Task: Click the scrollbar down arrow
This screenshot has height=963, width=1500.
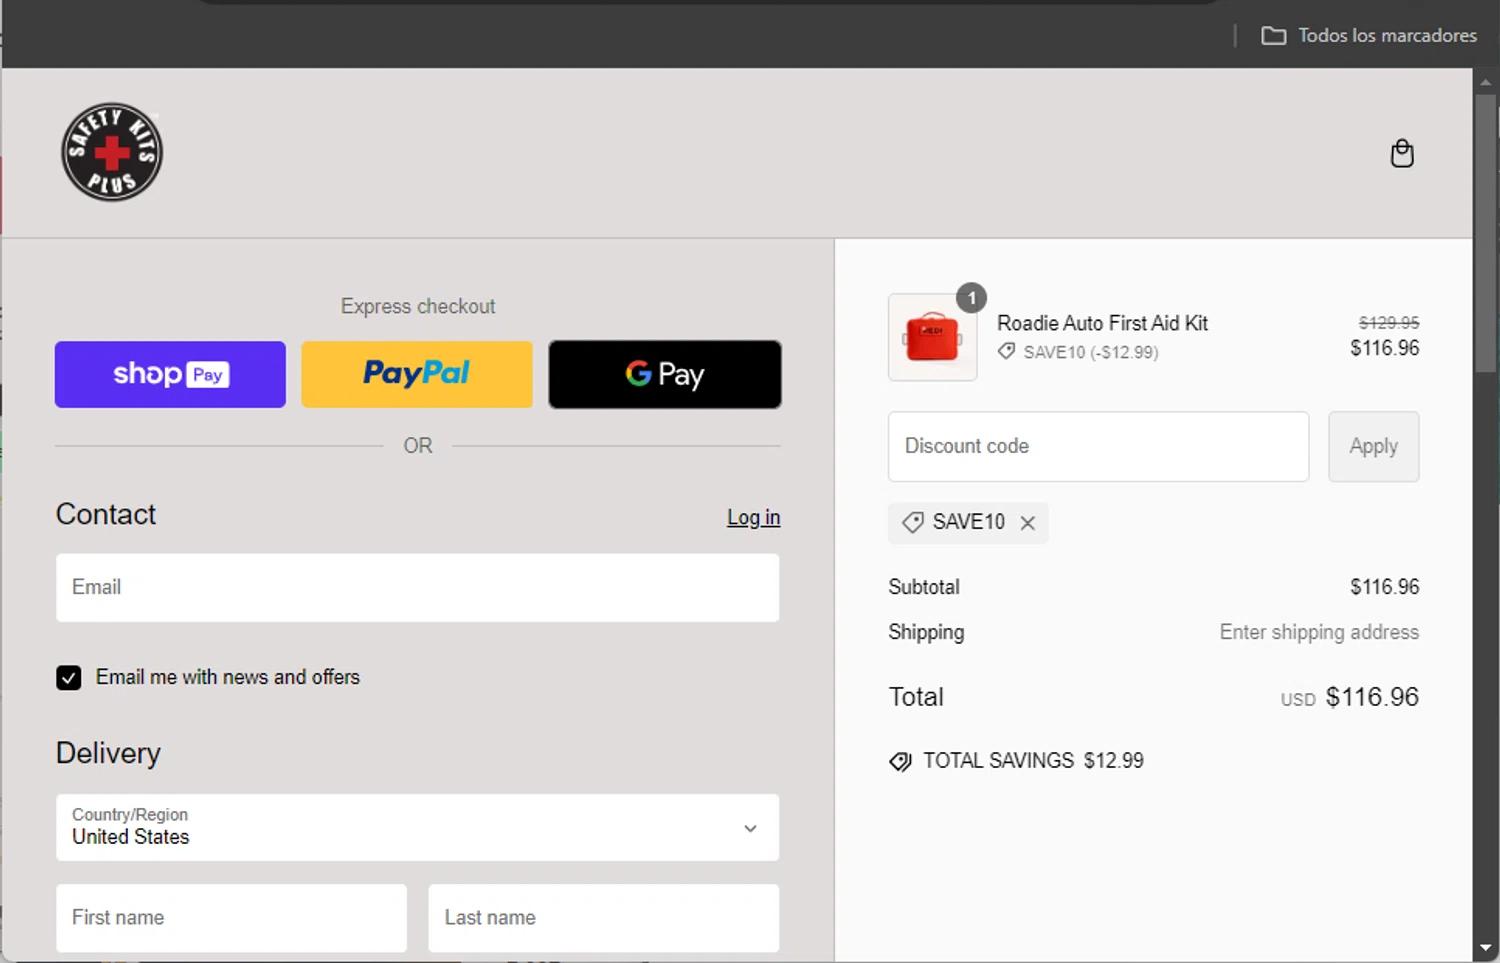Action: tap(1485, 947)
